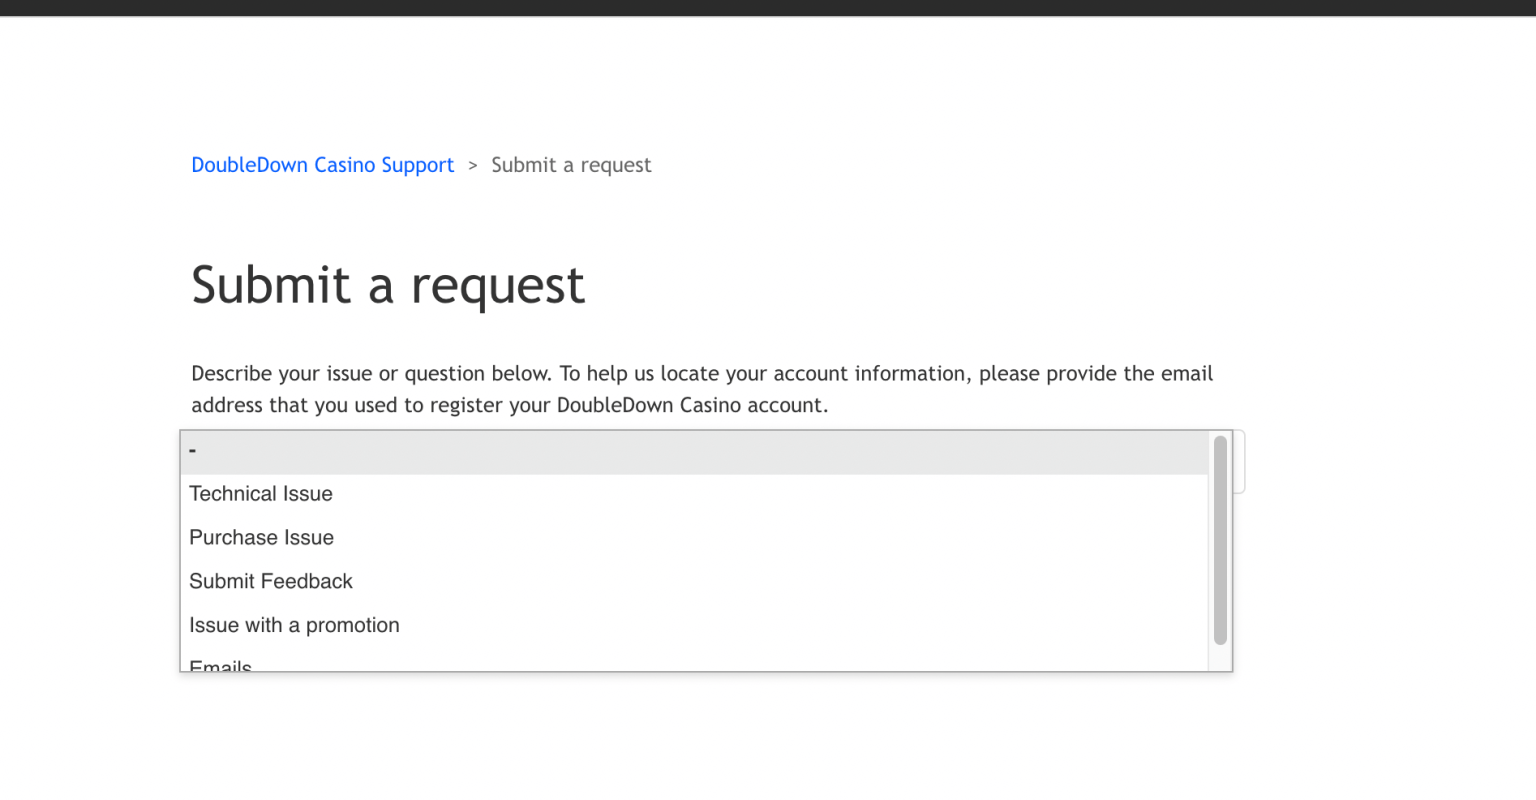This screenshot has height=800, width=1536.
Task: Choose the partially visible 'Emails' option
Action: [x=221, y=665]
